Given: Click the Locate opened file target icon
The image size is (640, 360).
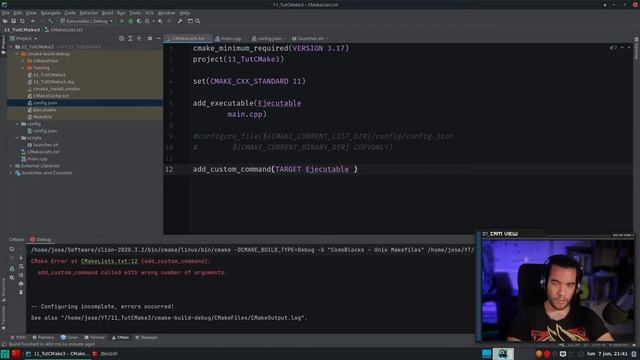Looking at the screenshot, I should [x=121, y=38].
